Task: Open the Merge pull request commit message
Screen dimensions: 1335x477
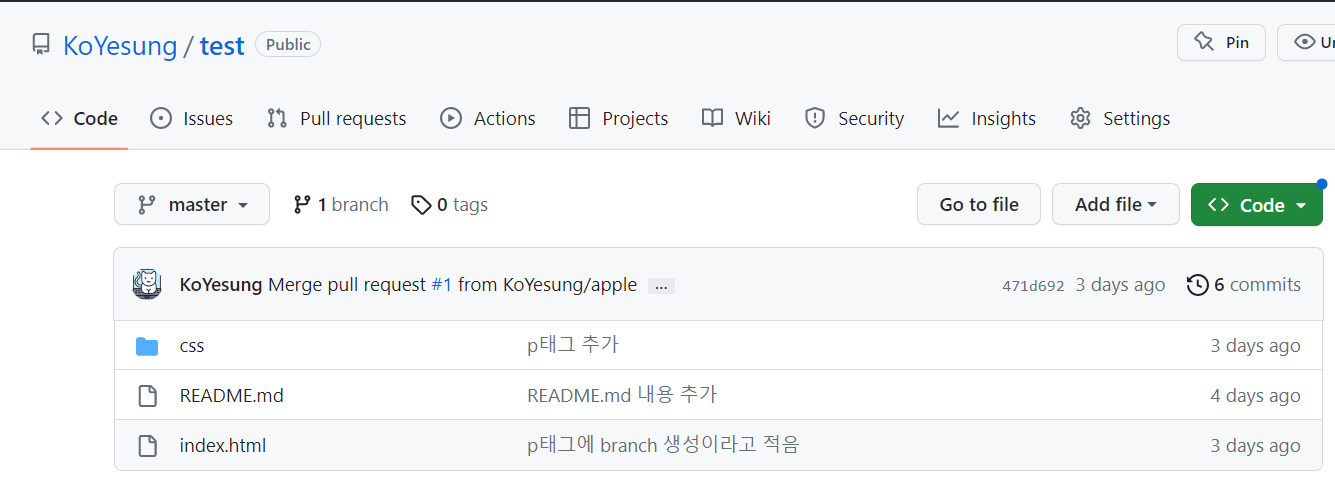Action: coord(347,285)
